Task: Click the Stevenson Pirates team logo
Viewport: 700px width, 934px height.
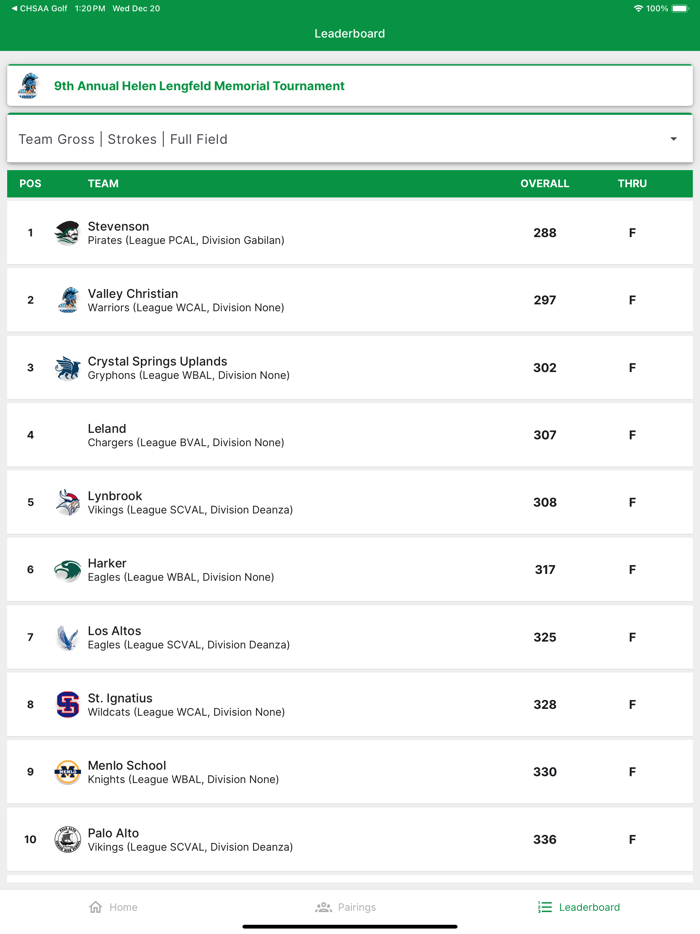Action: (x=67, y=232)
